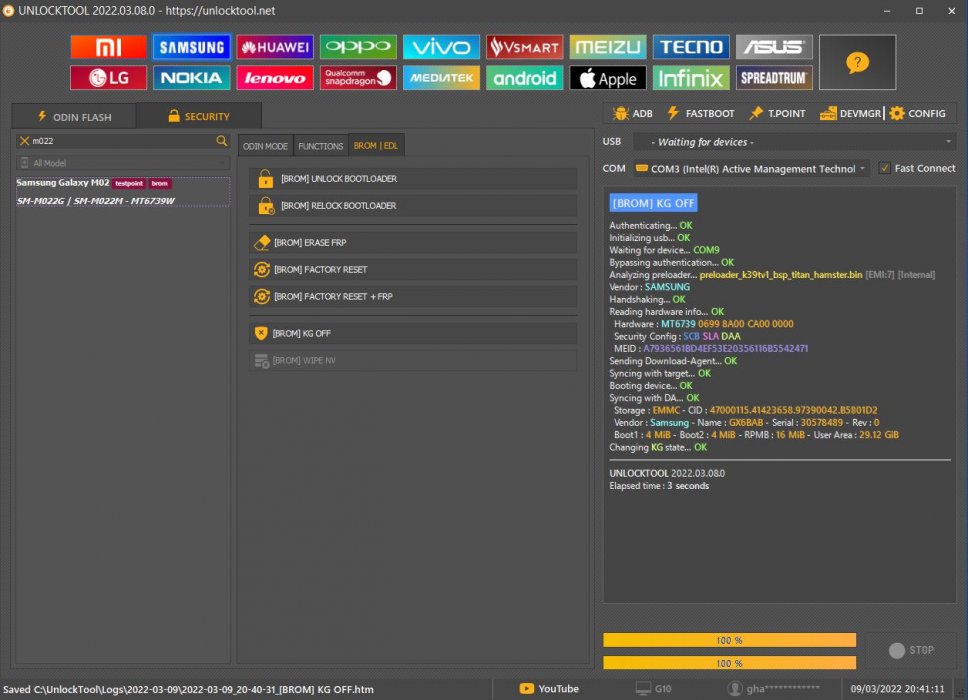The height and width of the screenshot is (700, 968).
Task: Open the ADB toolbar item
Action: coord(633,114)
